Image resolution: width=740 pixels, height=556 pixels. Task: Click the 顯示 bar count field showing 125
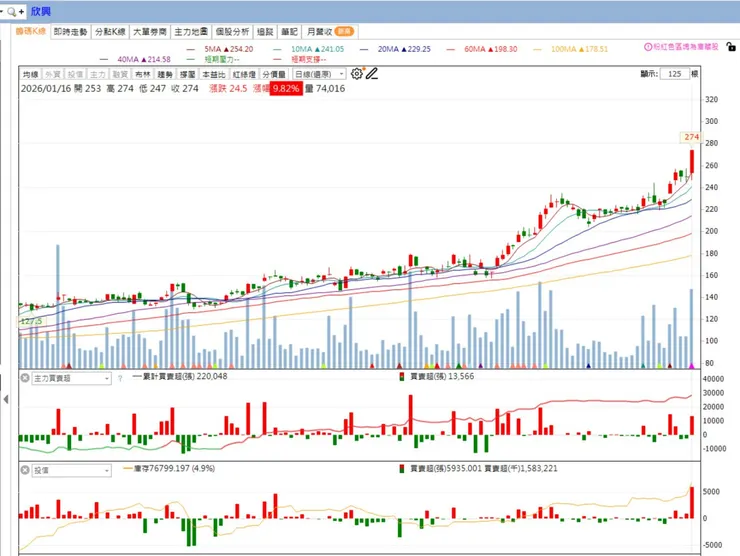point(675,74)
